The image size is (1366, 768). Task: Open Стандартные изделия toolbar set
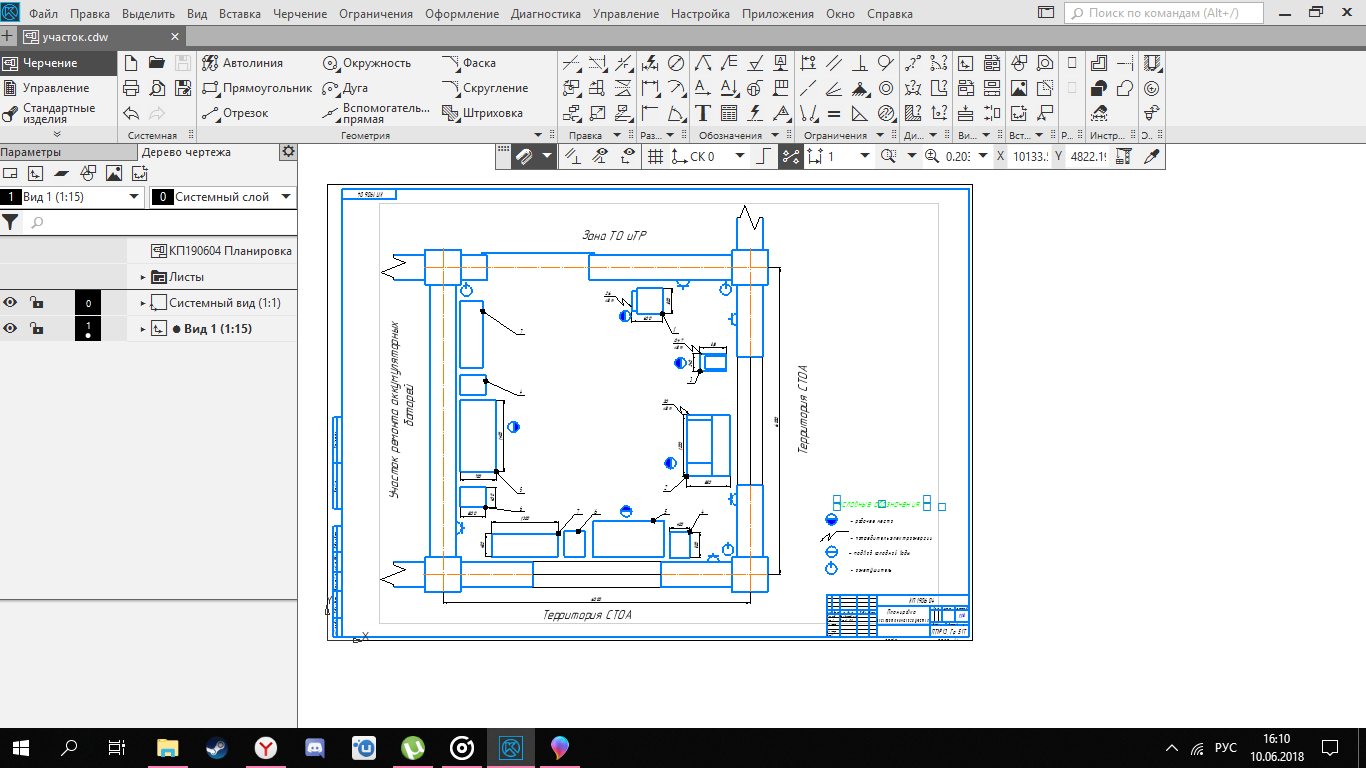[x=58, y=113]
